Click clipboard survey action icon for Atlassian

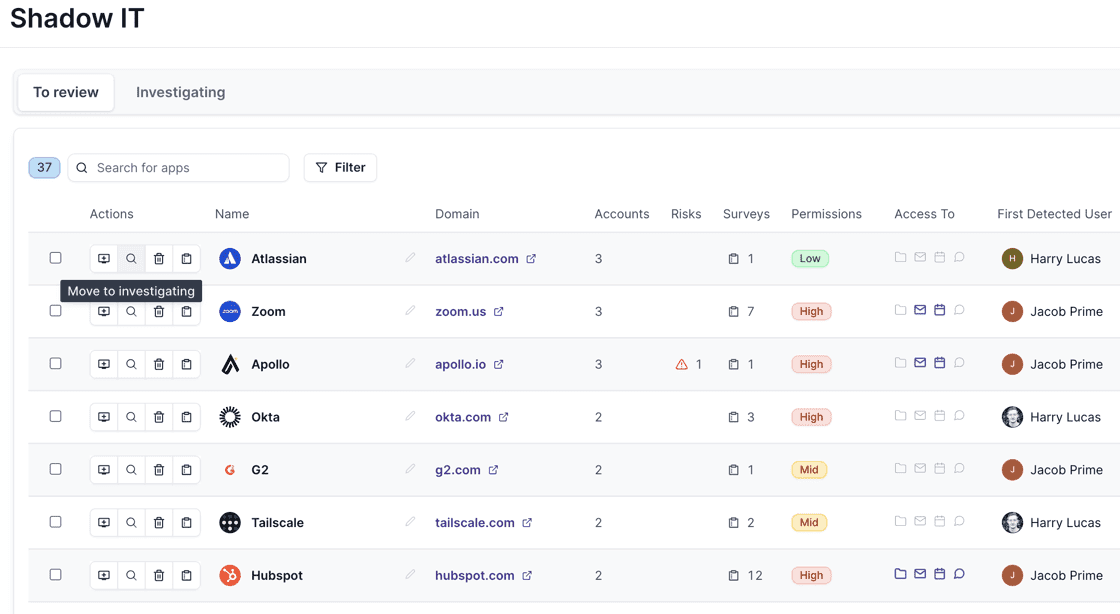[186, 258]
